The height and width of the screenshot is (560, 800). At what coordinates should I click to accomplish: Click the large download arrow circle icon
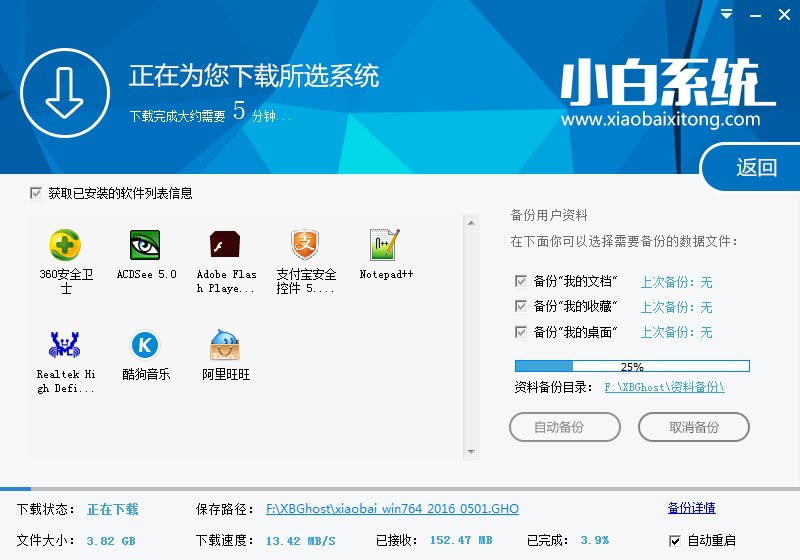tap(65, 93)
